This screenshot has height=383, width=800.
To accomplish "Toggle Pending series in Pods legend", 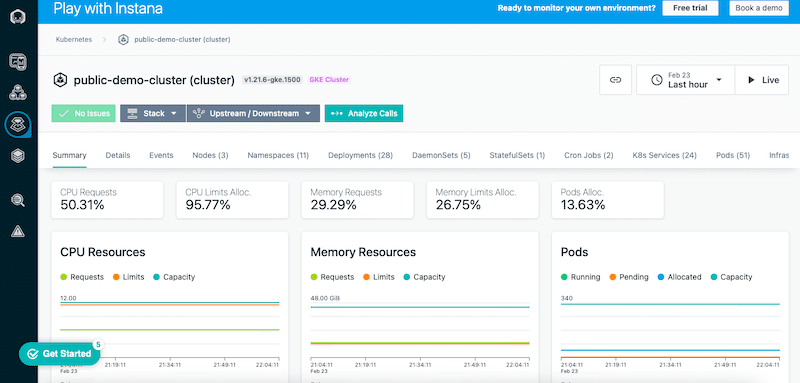I will (629, 277).
